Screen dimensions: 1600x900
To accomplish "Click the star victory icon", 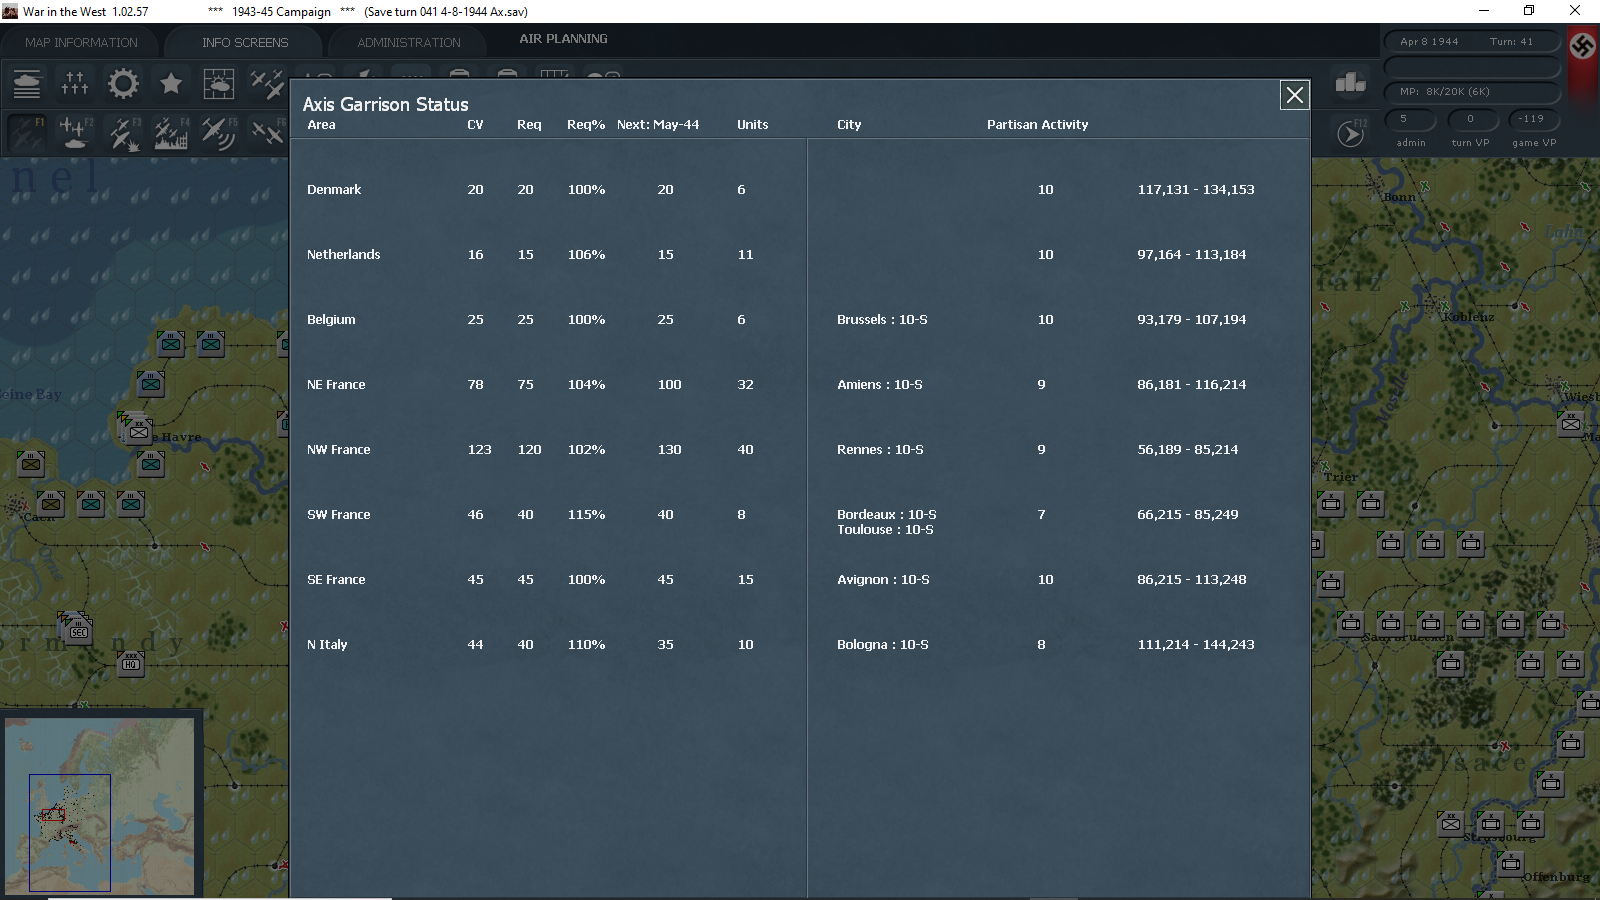I will (171, 83).
